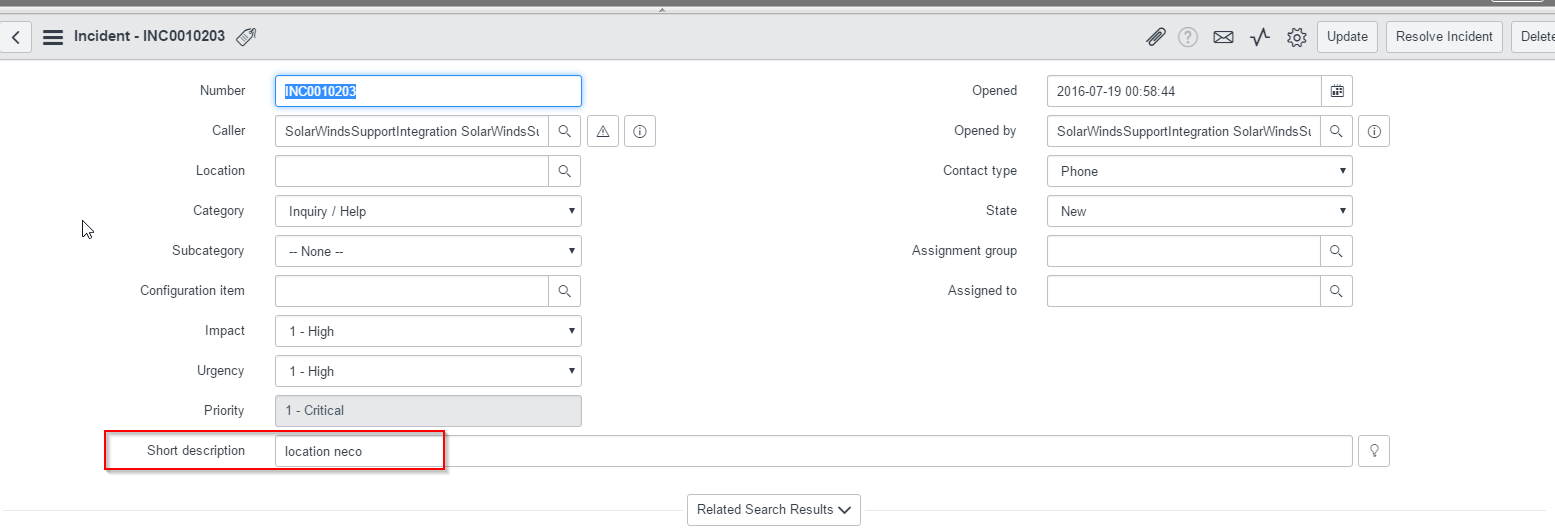Click the 'Incident - INC0010203' header title
Viewport: 1555px width, 531px height.
151,37
